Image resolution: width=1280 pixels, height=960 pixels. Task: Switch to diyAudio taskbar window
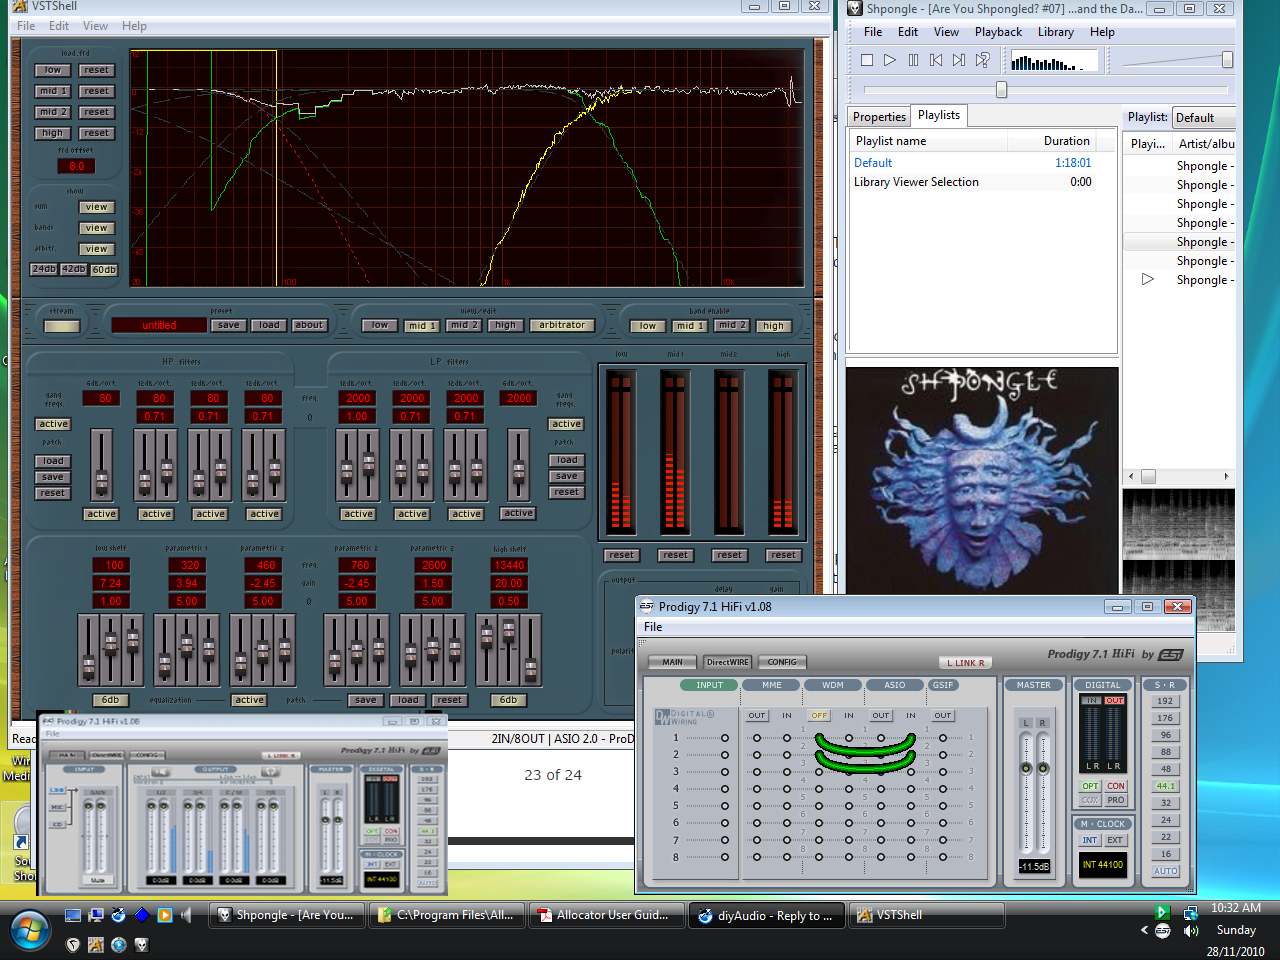click(766, 915)
